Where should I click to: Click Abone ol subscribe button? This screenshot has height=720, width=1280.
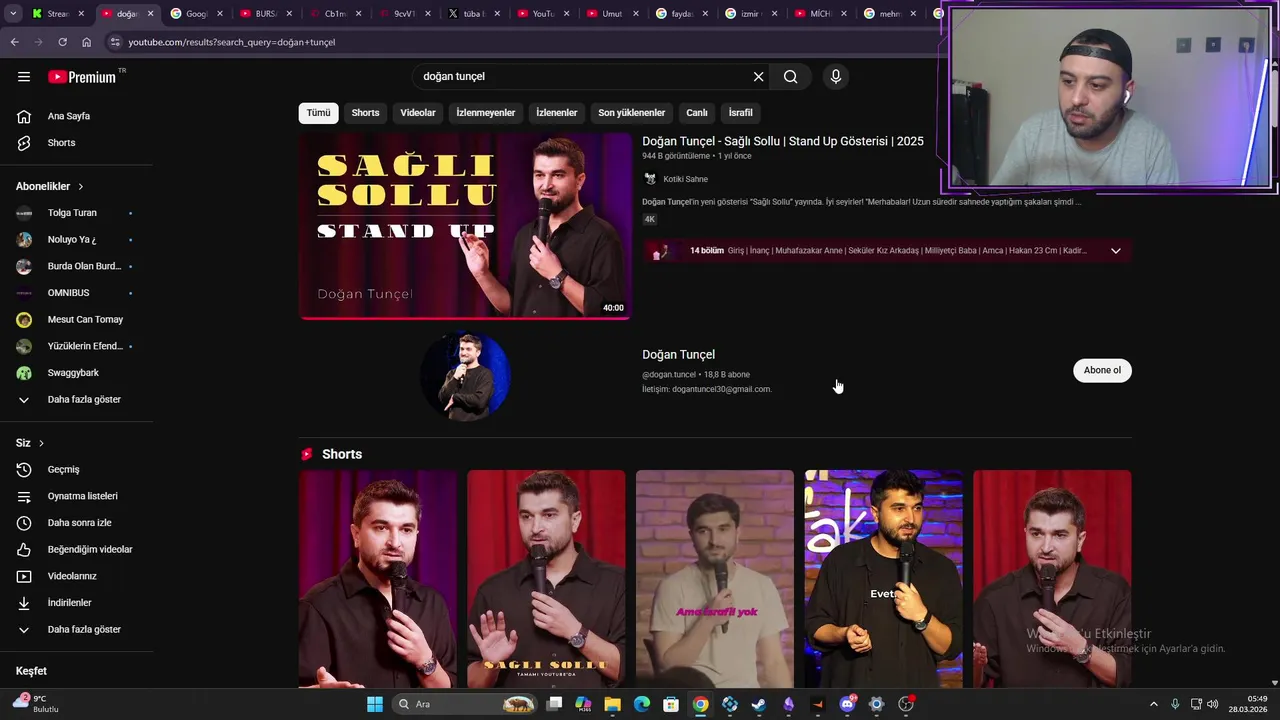[1102, 370]
